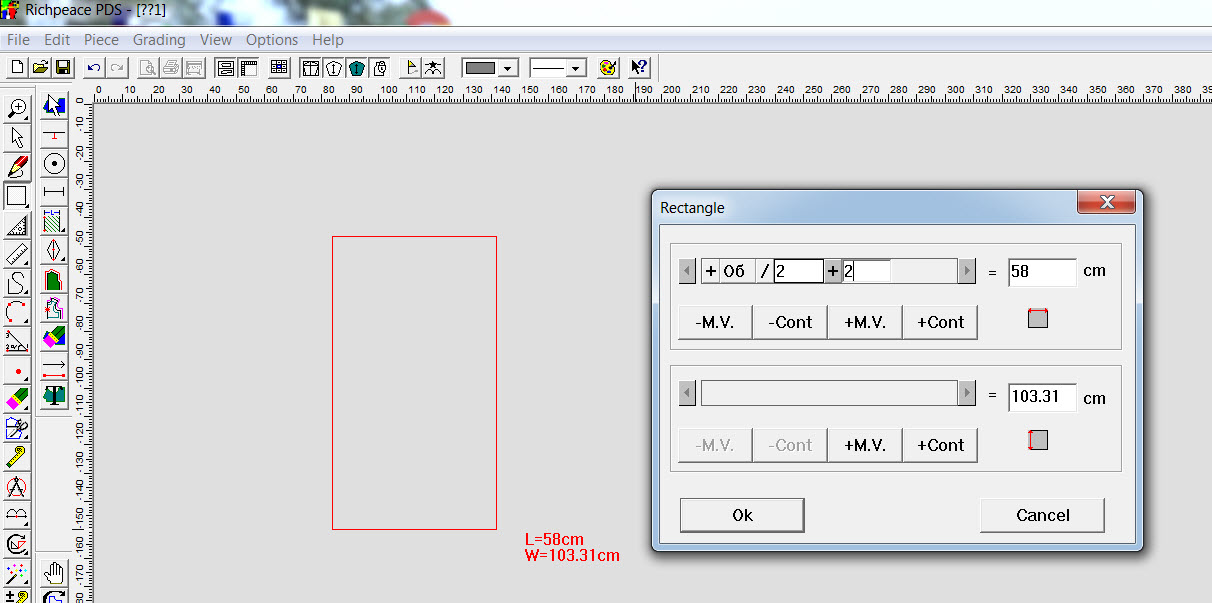Viewport: 1212px width, 603px height.
Task: Cancel the Rectangle dialog
Action: click(x=1042, y=515)
